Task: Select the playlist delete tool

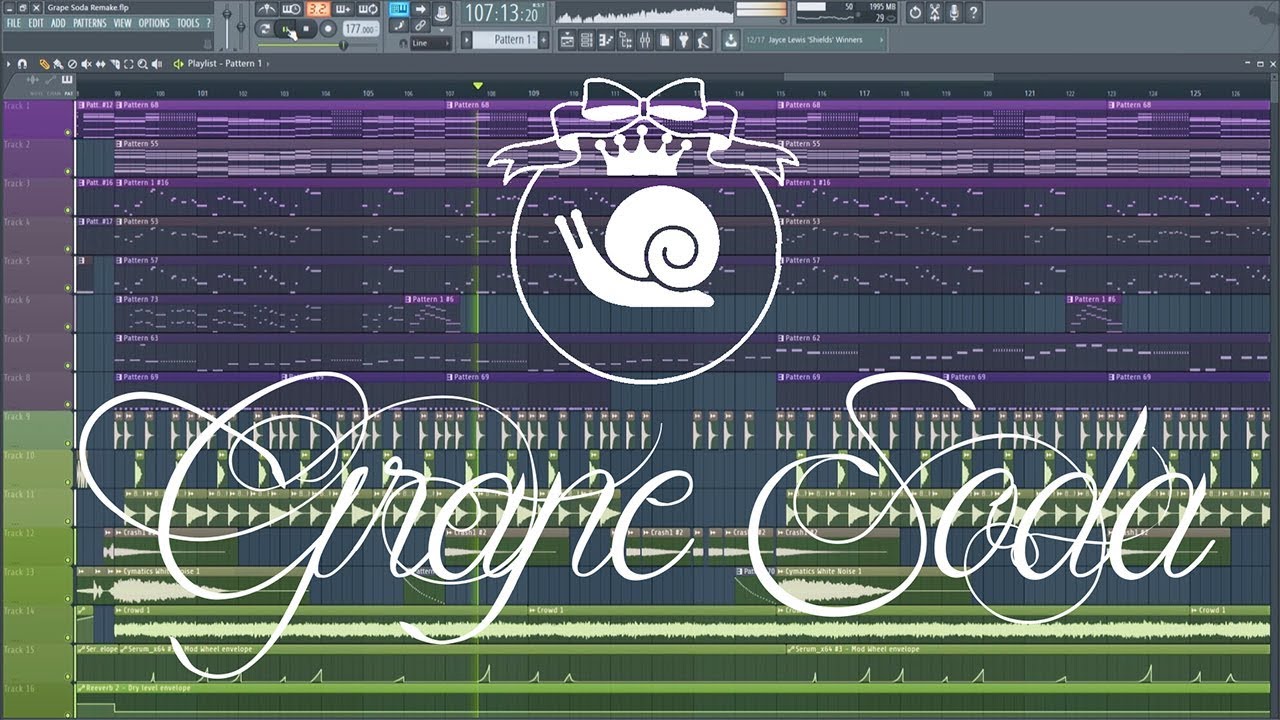Action: (72, 64)
